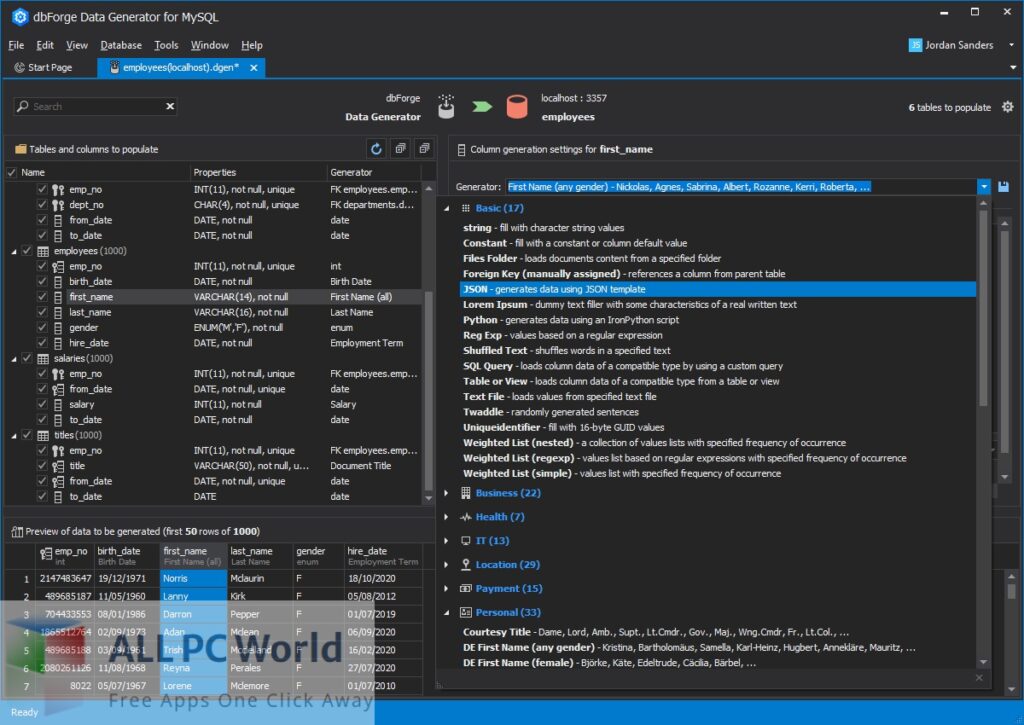Save the current generator settings
Image resolution: width=1024 pixels, height=725 pixels.
pyautogui.click(x=1003, y=186)
